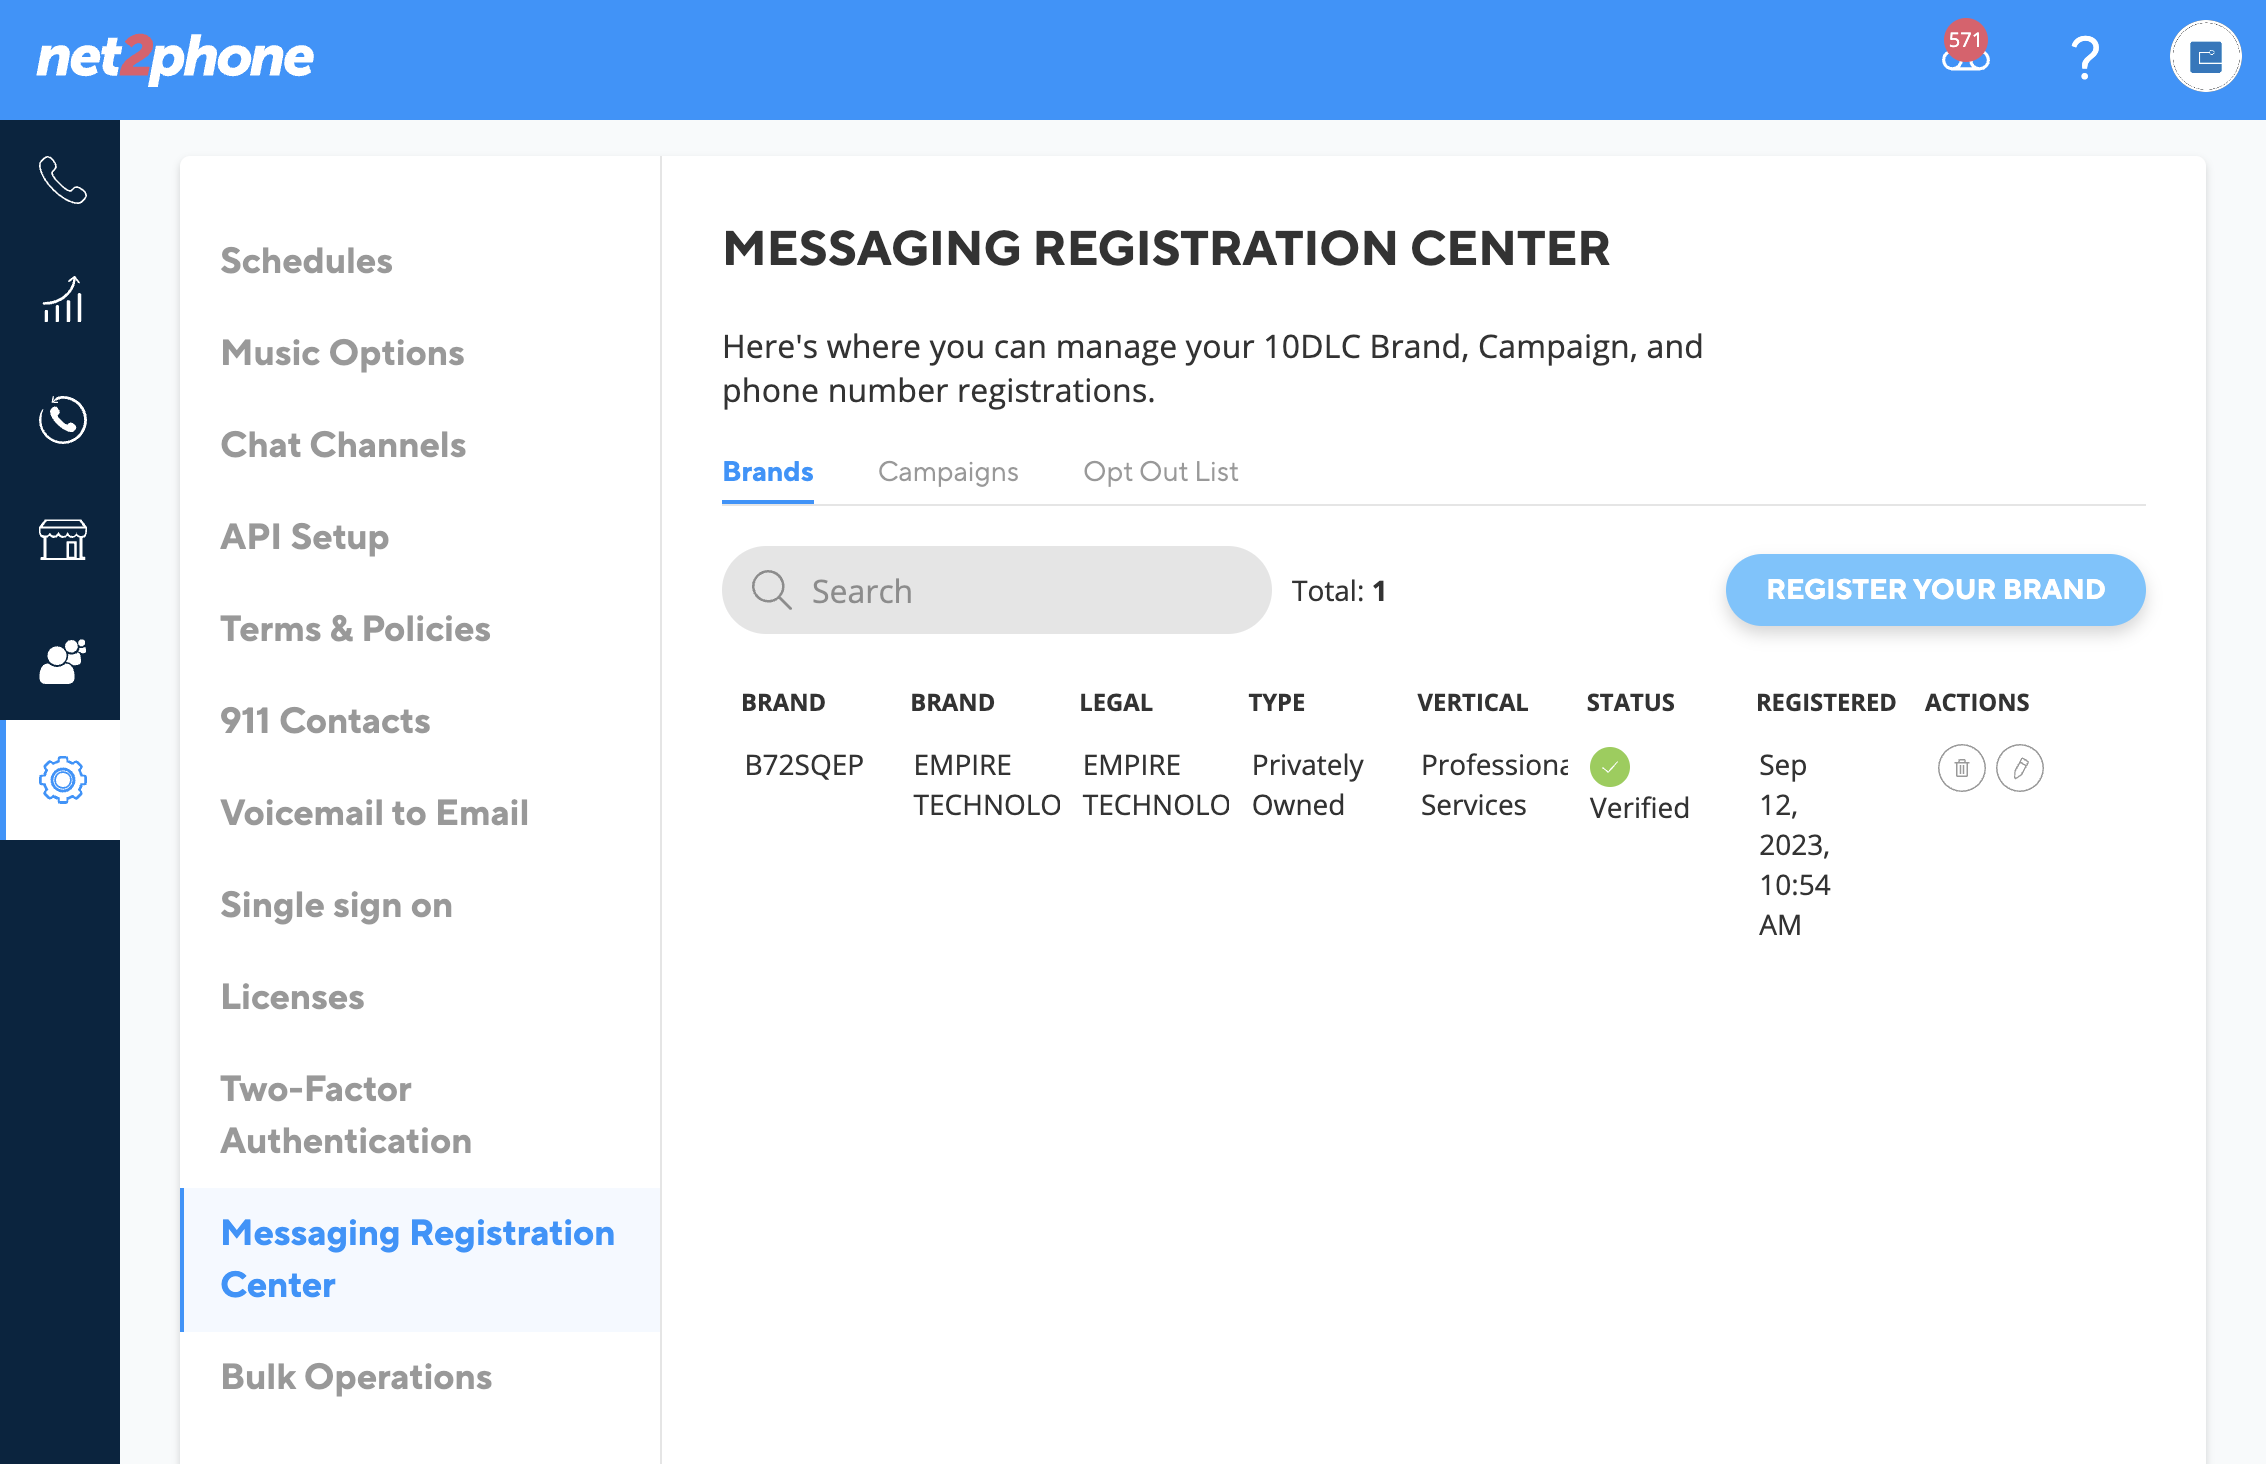
Task: Select Messaging Registration Center menu item
Action: coord(420,1260)
